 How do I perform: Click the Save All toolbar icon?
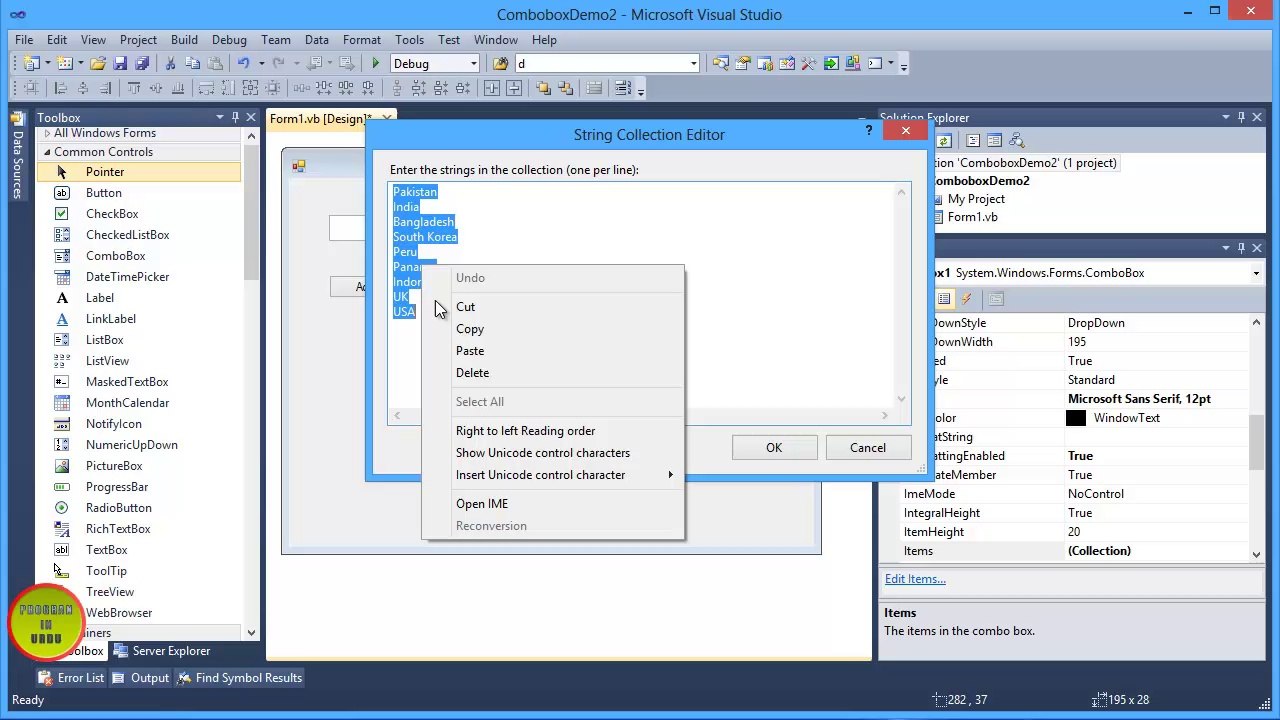tap(142, 64)
